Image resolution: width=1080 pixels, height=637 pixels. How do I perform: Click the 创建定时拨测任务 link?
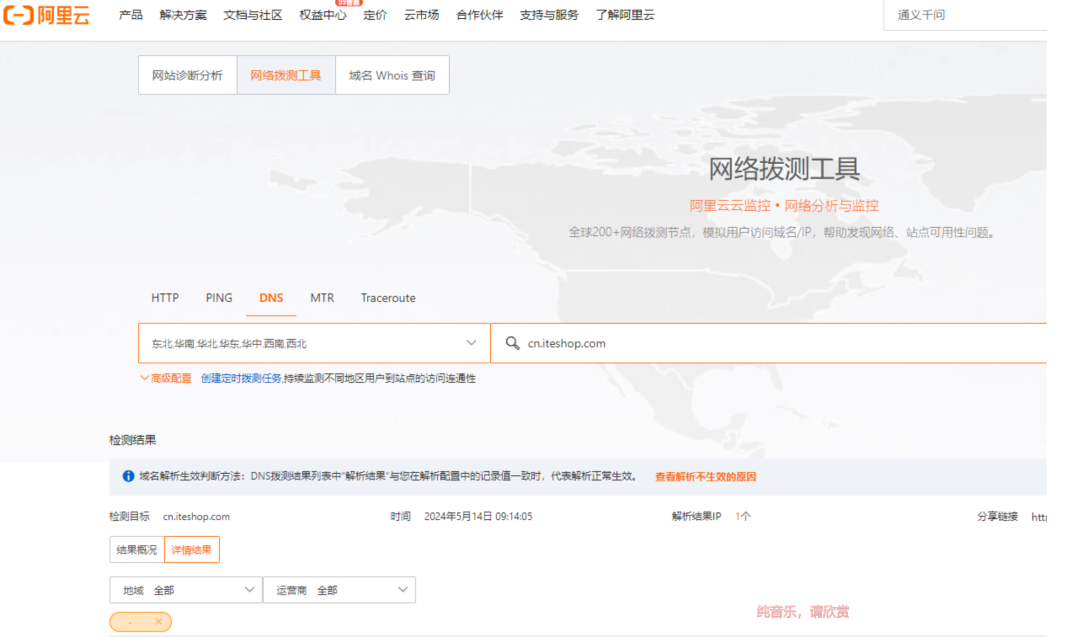[x=241, y=378]
